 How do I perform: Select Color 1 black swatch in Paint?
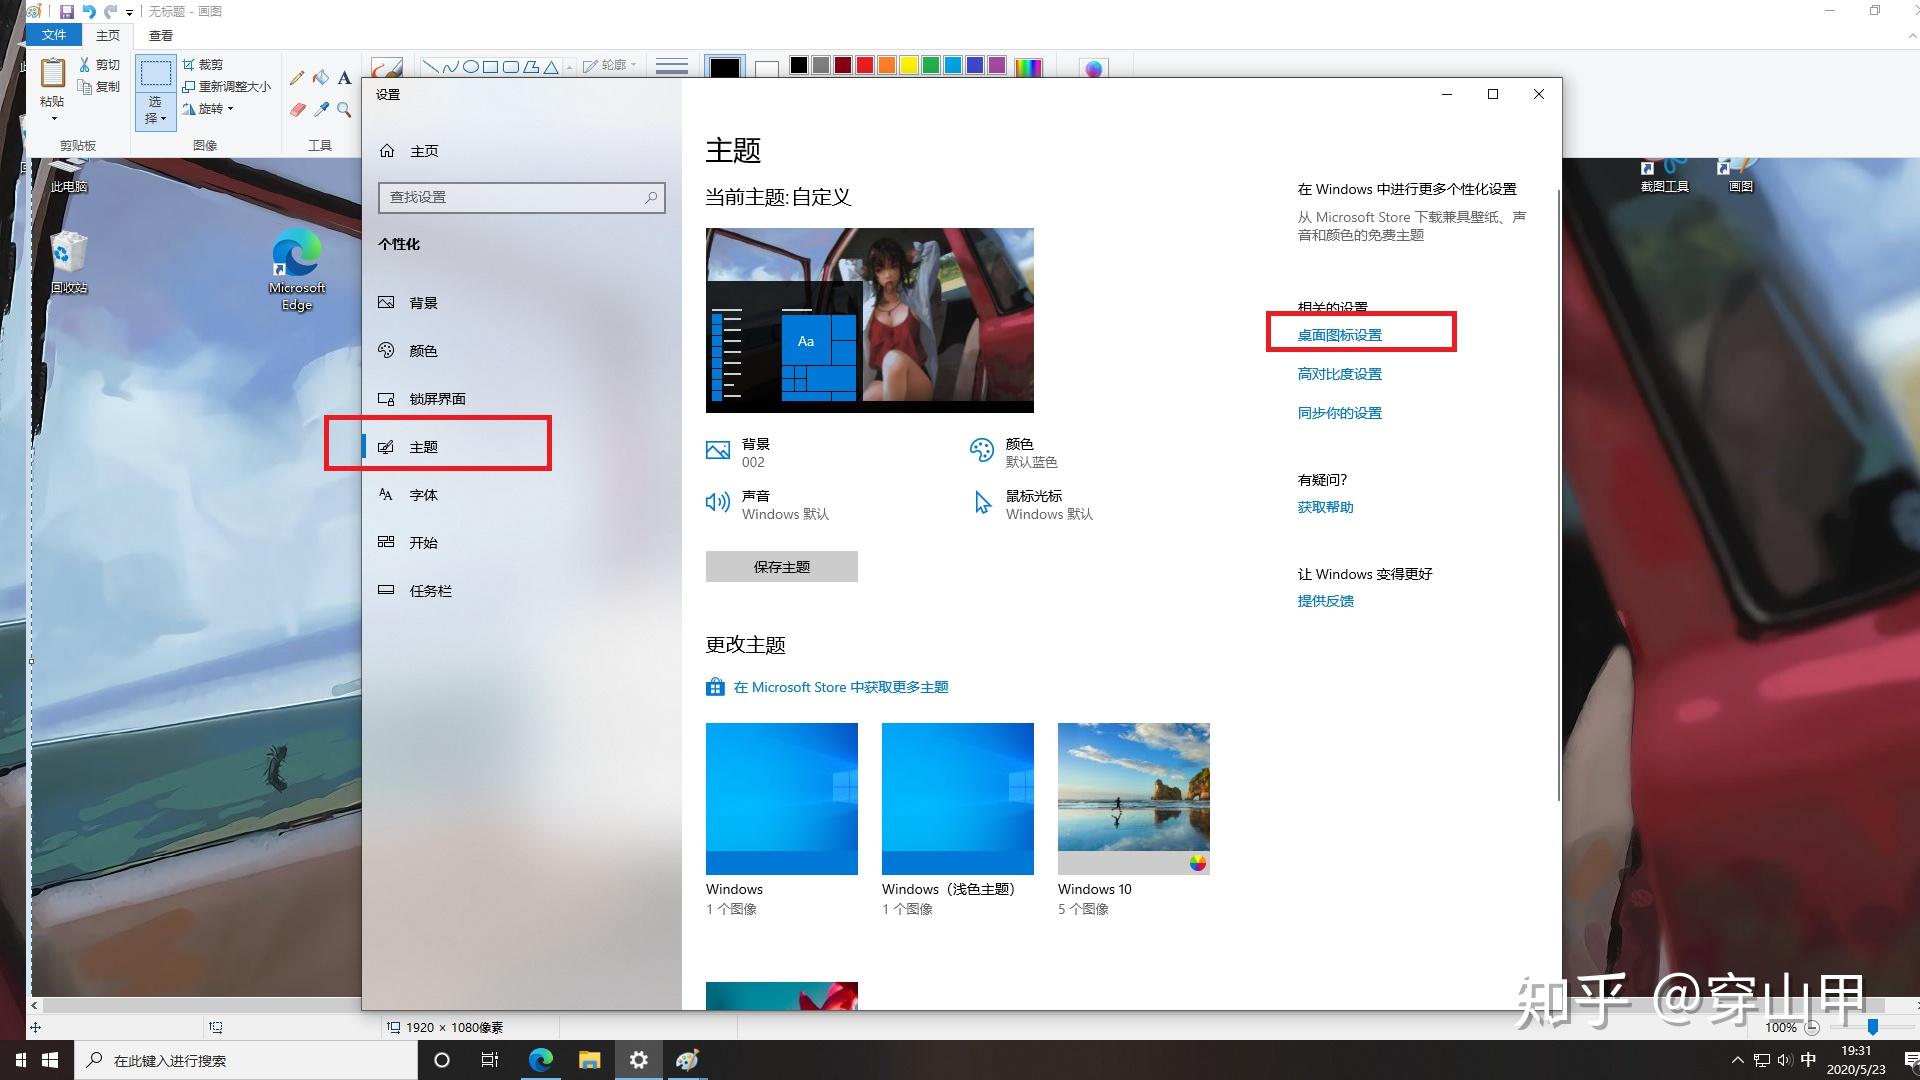(725, 68)
